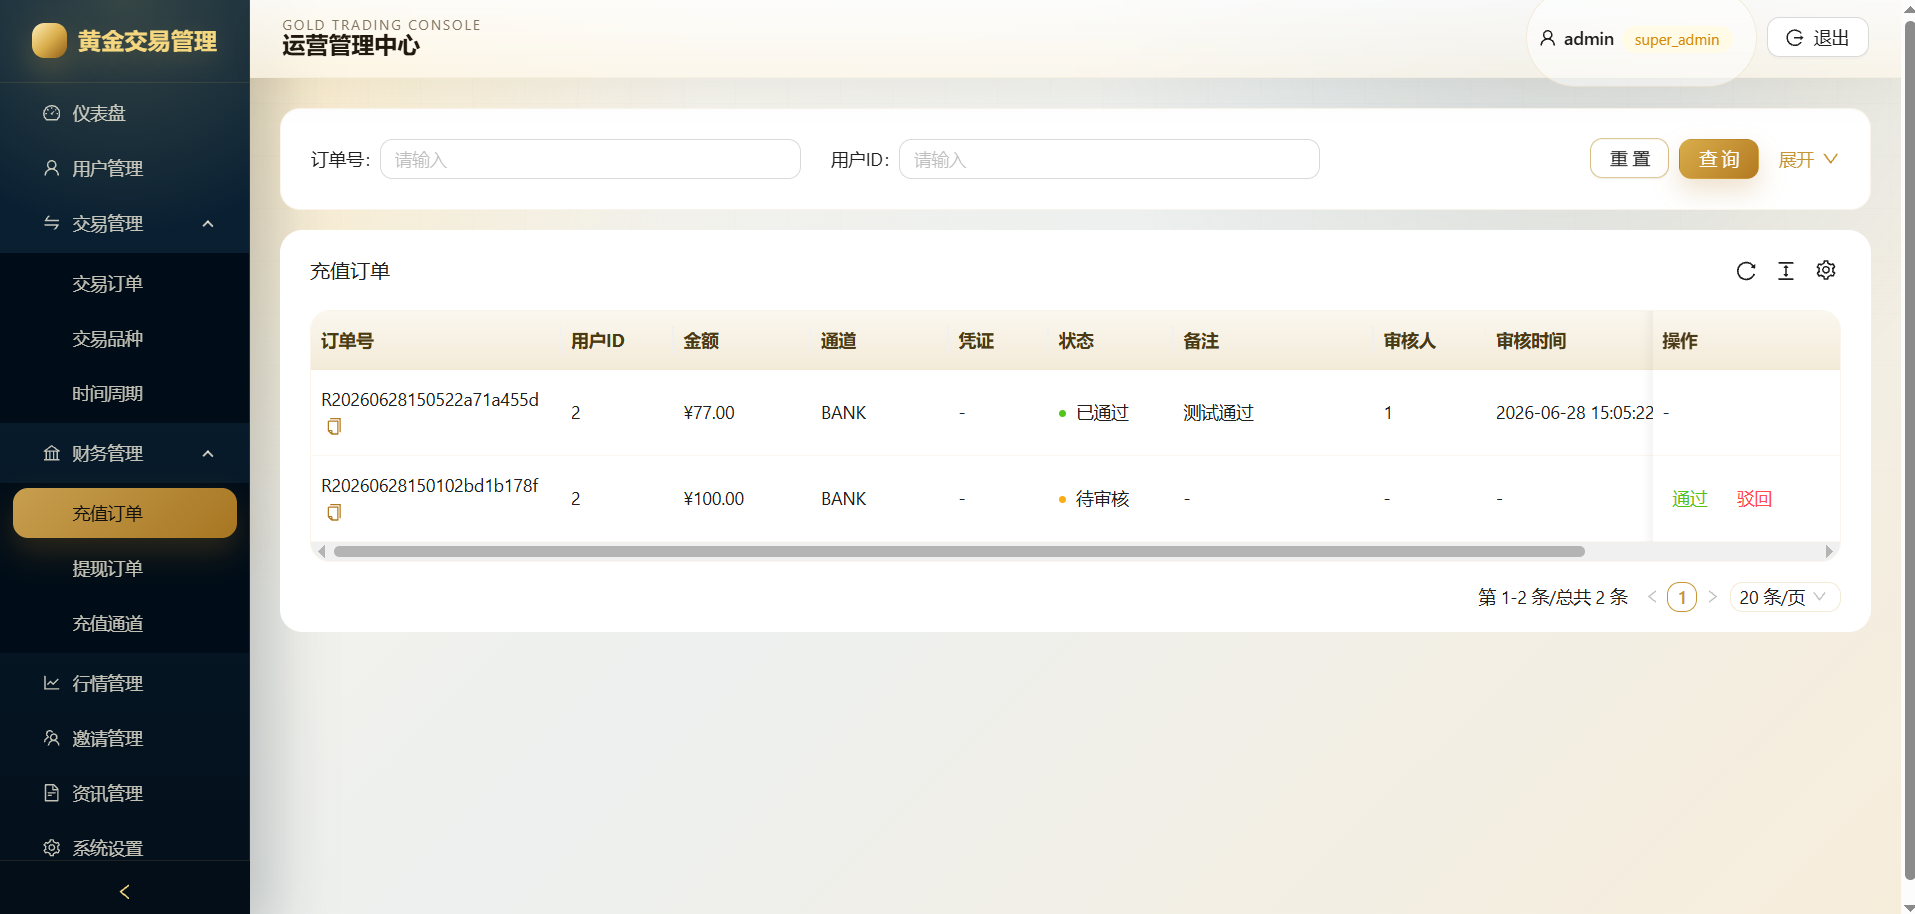1915x914 pixels.
Task: Click the gold logo in sidebar
Action: pos(49,41)
